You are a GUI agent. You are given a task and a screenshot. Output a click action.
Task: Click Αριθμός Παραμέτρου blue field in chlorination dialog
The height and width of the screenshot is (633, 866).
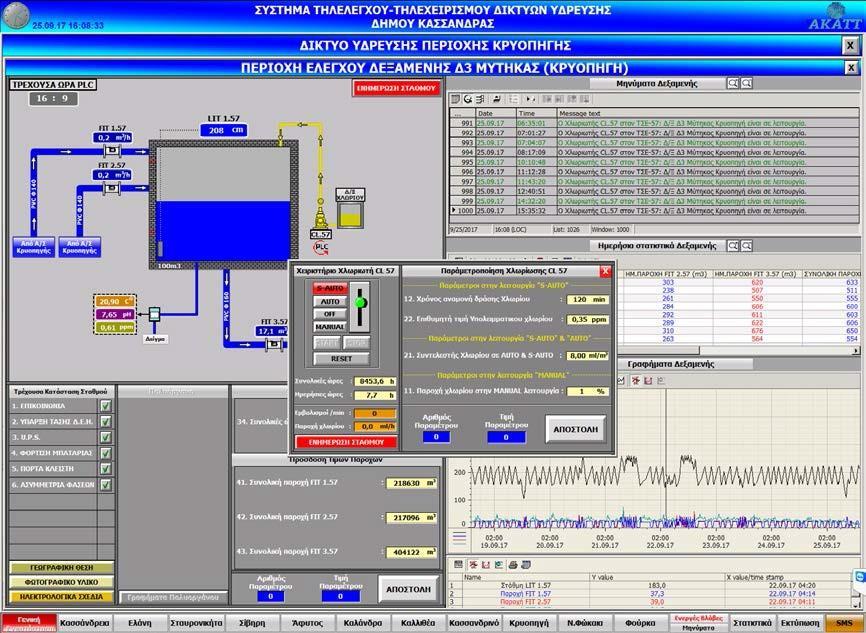[436, 437]
